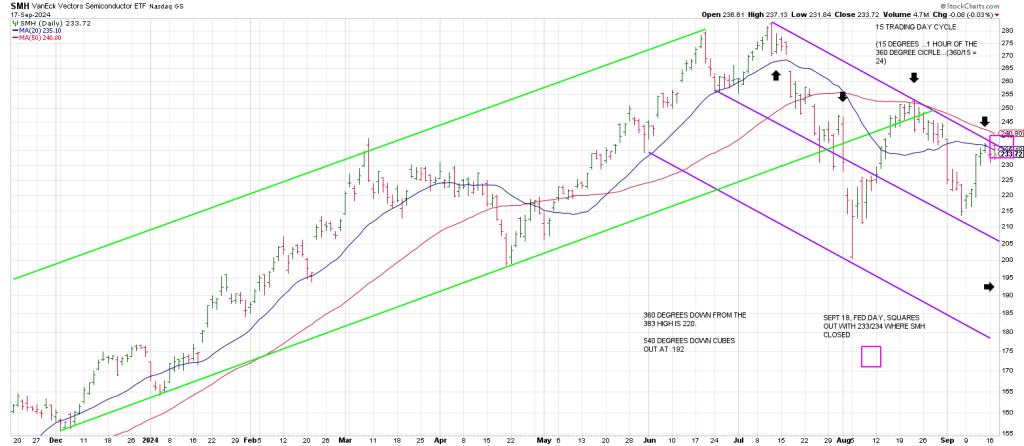Viewport: 1024px width, 446px height.
Task: Click the right-pointing black arrow near 190
Action: coord(990,287)
